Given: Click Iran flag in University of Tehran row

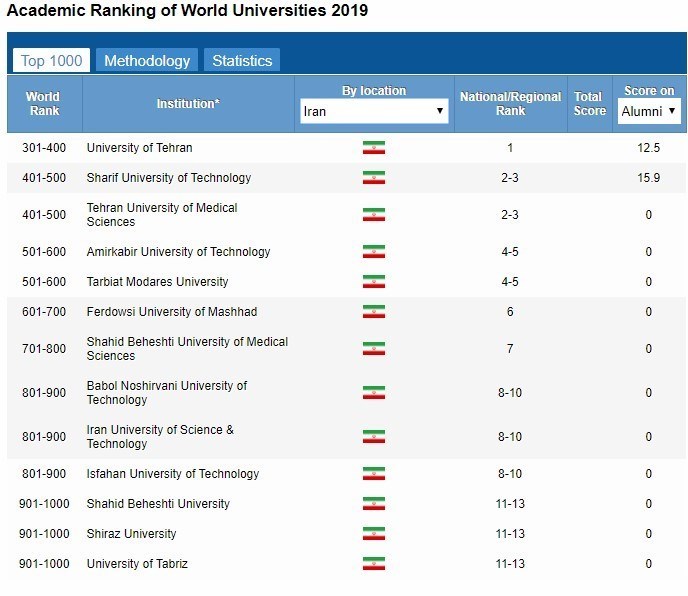Looking at the screenshot, I should [373, 148].
